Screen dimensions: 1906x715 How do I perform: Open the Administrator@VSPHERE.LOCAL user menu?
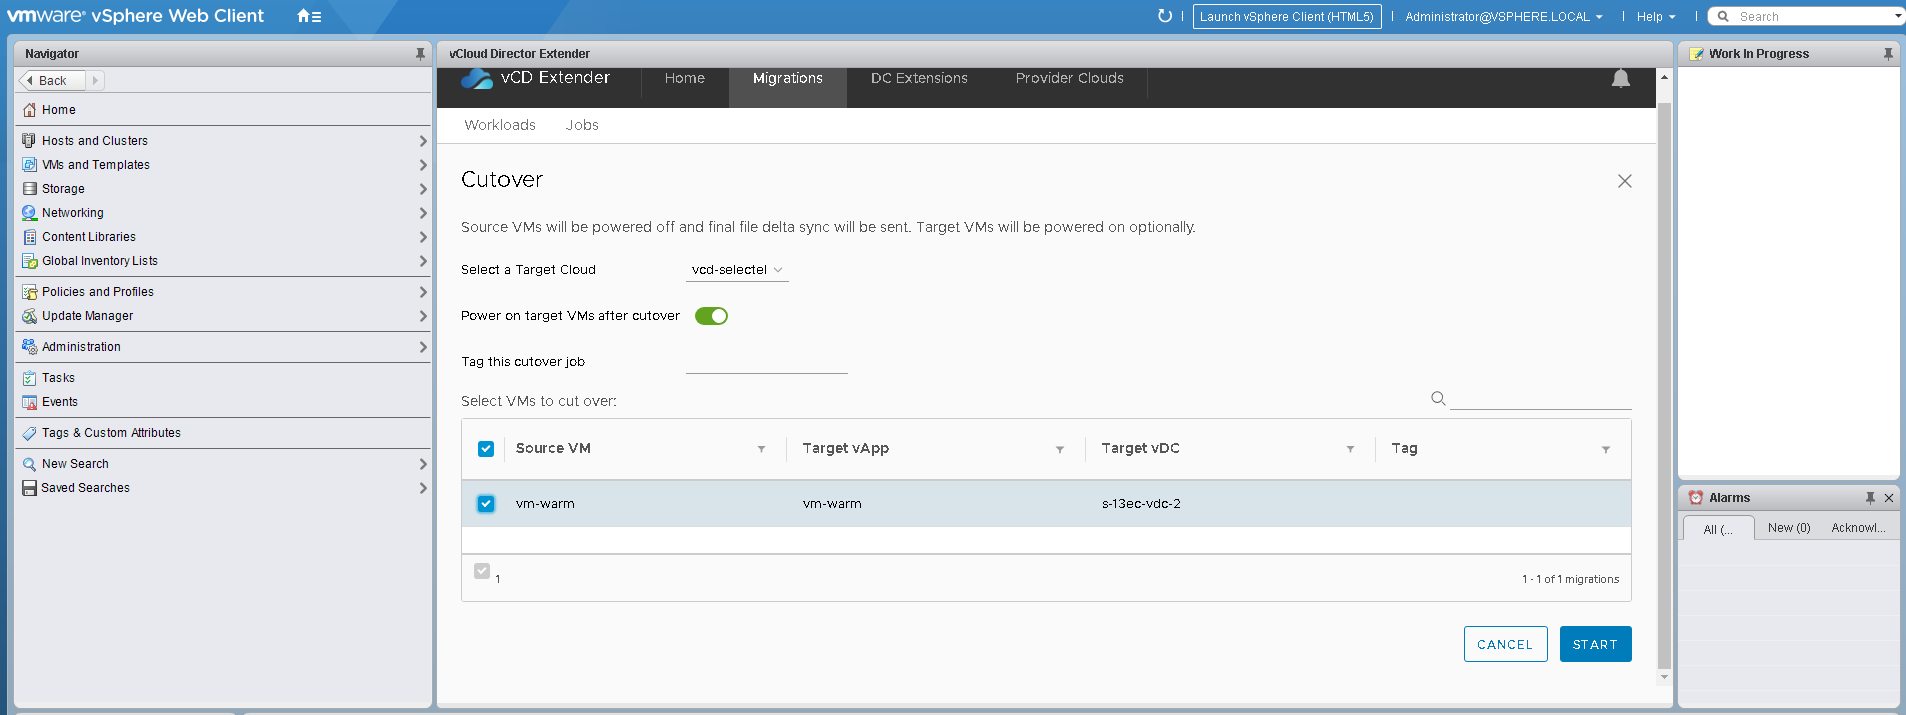tap(1504, 17)
